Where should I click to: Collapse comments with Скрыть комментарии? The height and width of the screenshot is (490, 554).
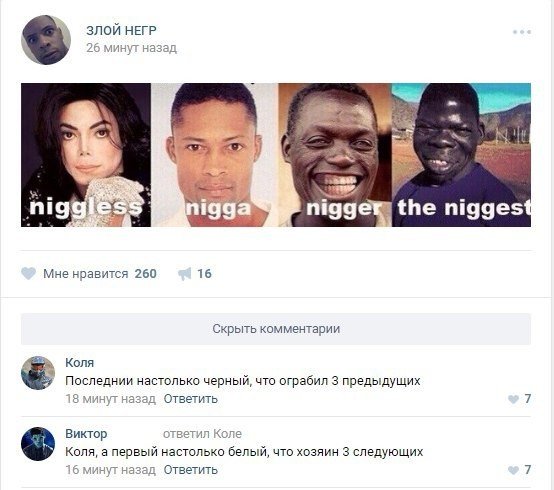tap(276, 329)
